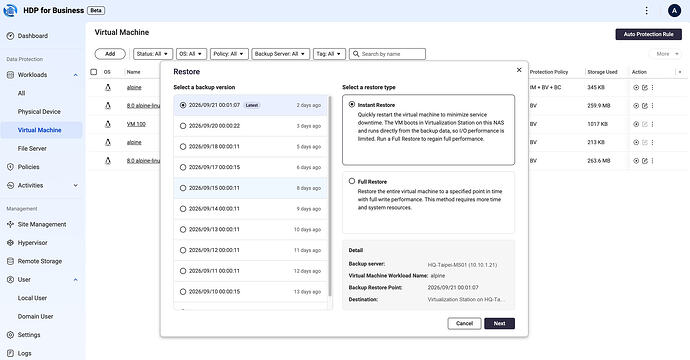Screen dimensions: 690x360
Task: Click the restore icon for 345 KB row
Action: point(636,88)
